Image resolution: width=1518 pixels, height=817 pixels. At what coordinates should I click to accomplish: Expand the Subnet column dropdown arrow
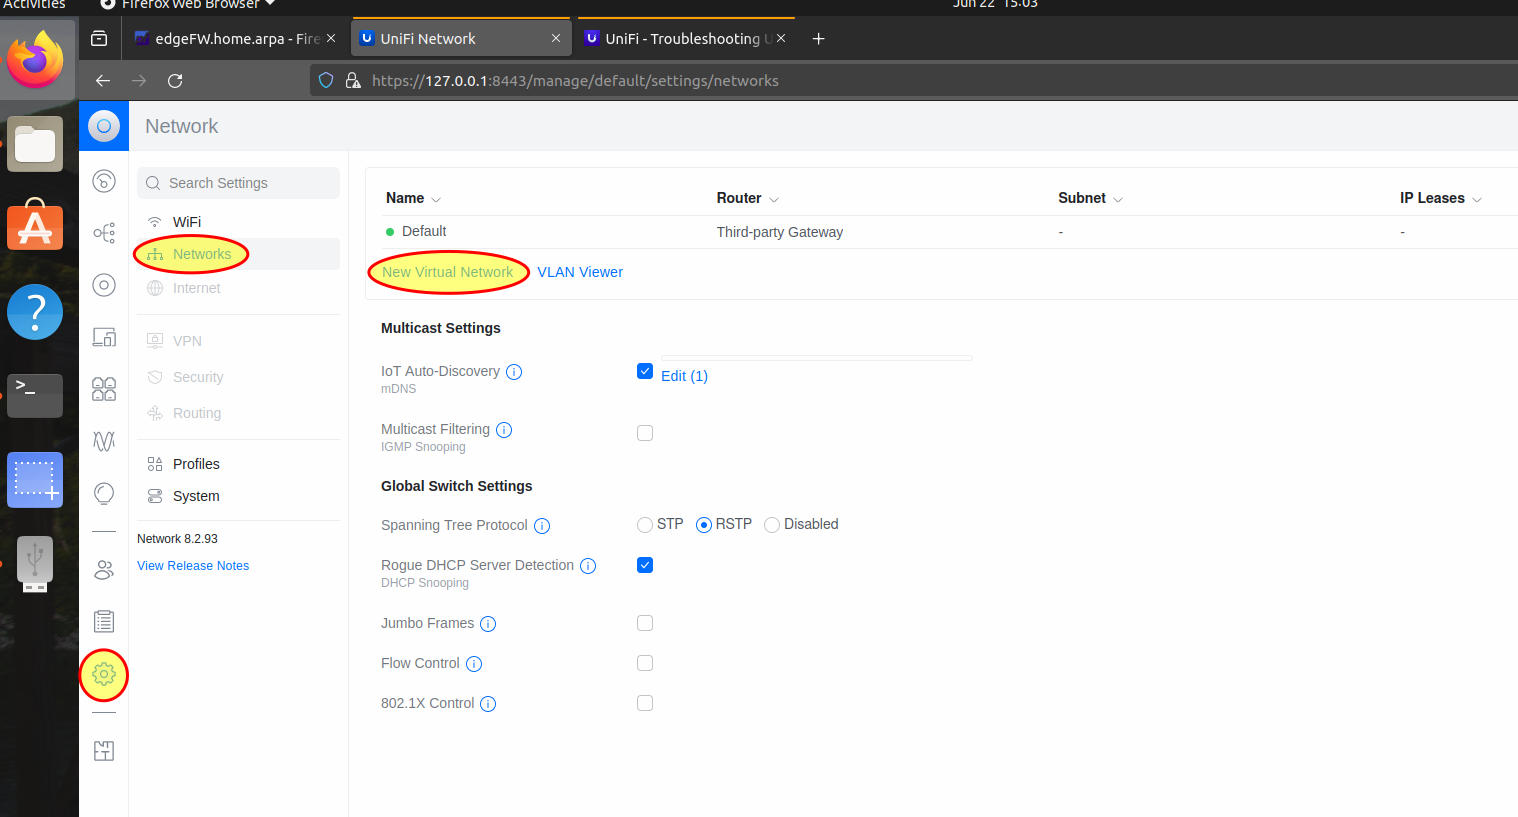(1118, 199)
